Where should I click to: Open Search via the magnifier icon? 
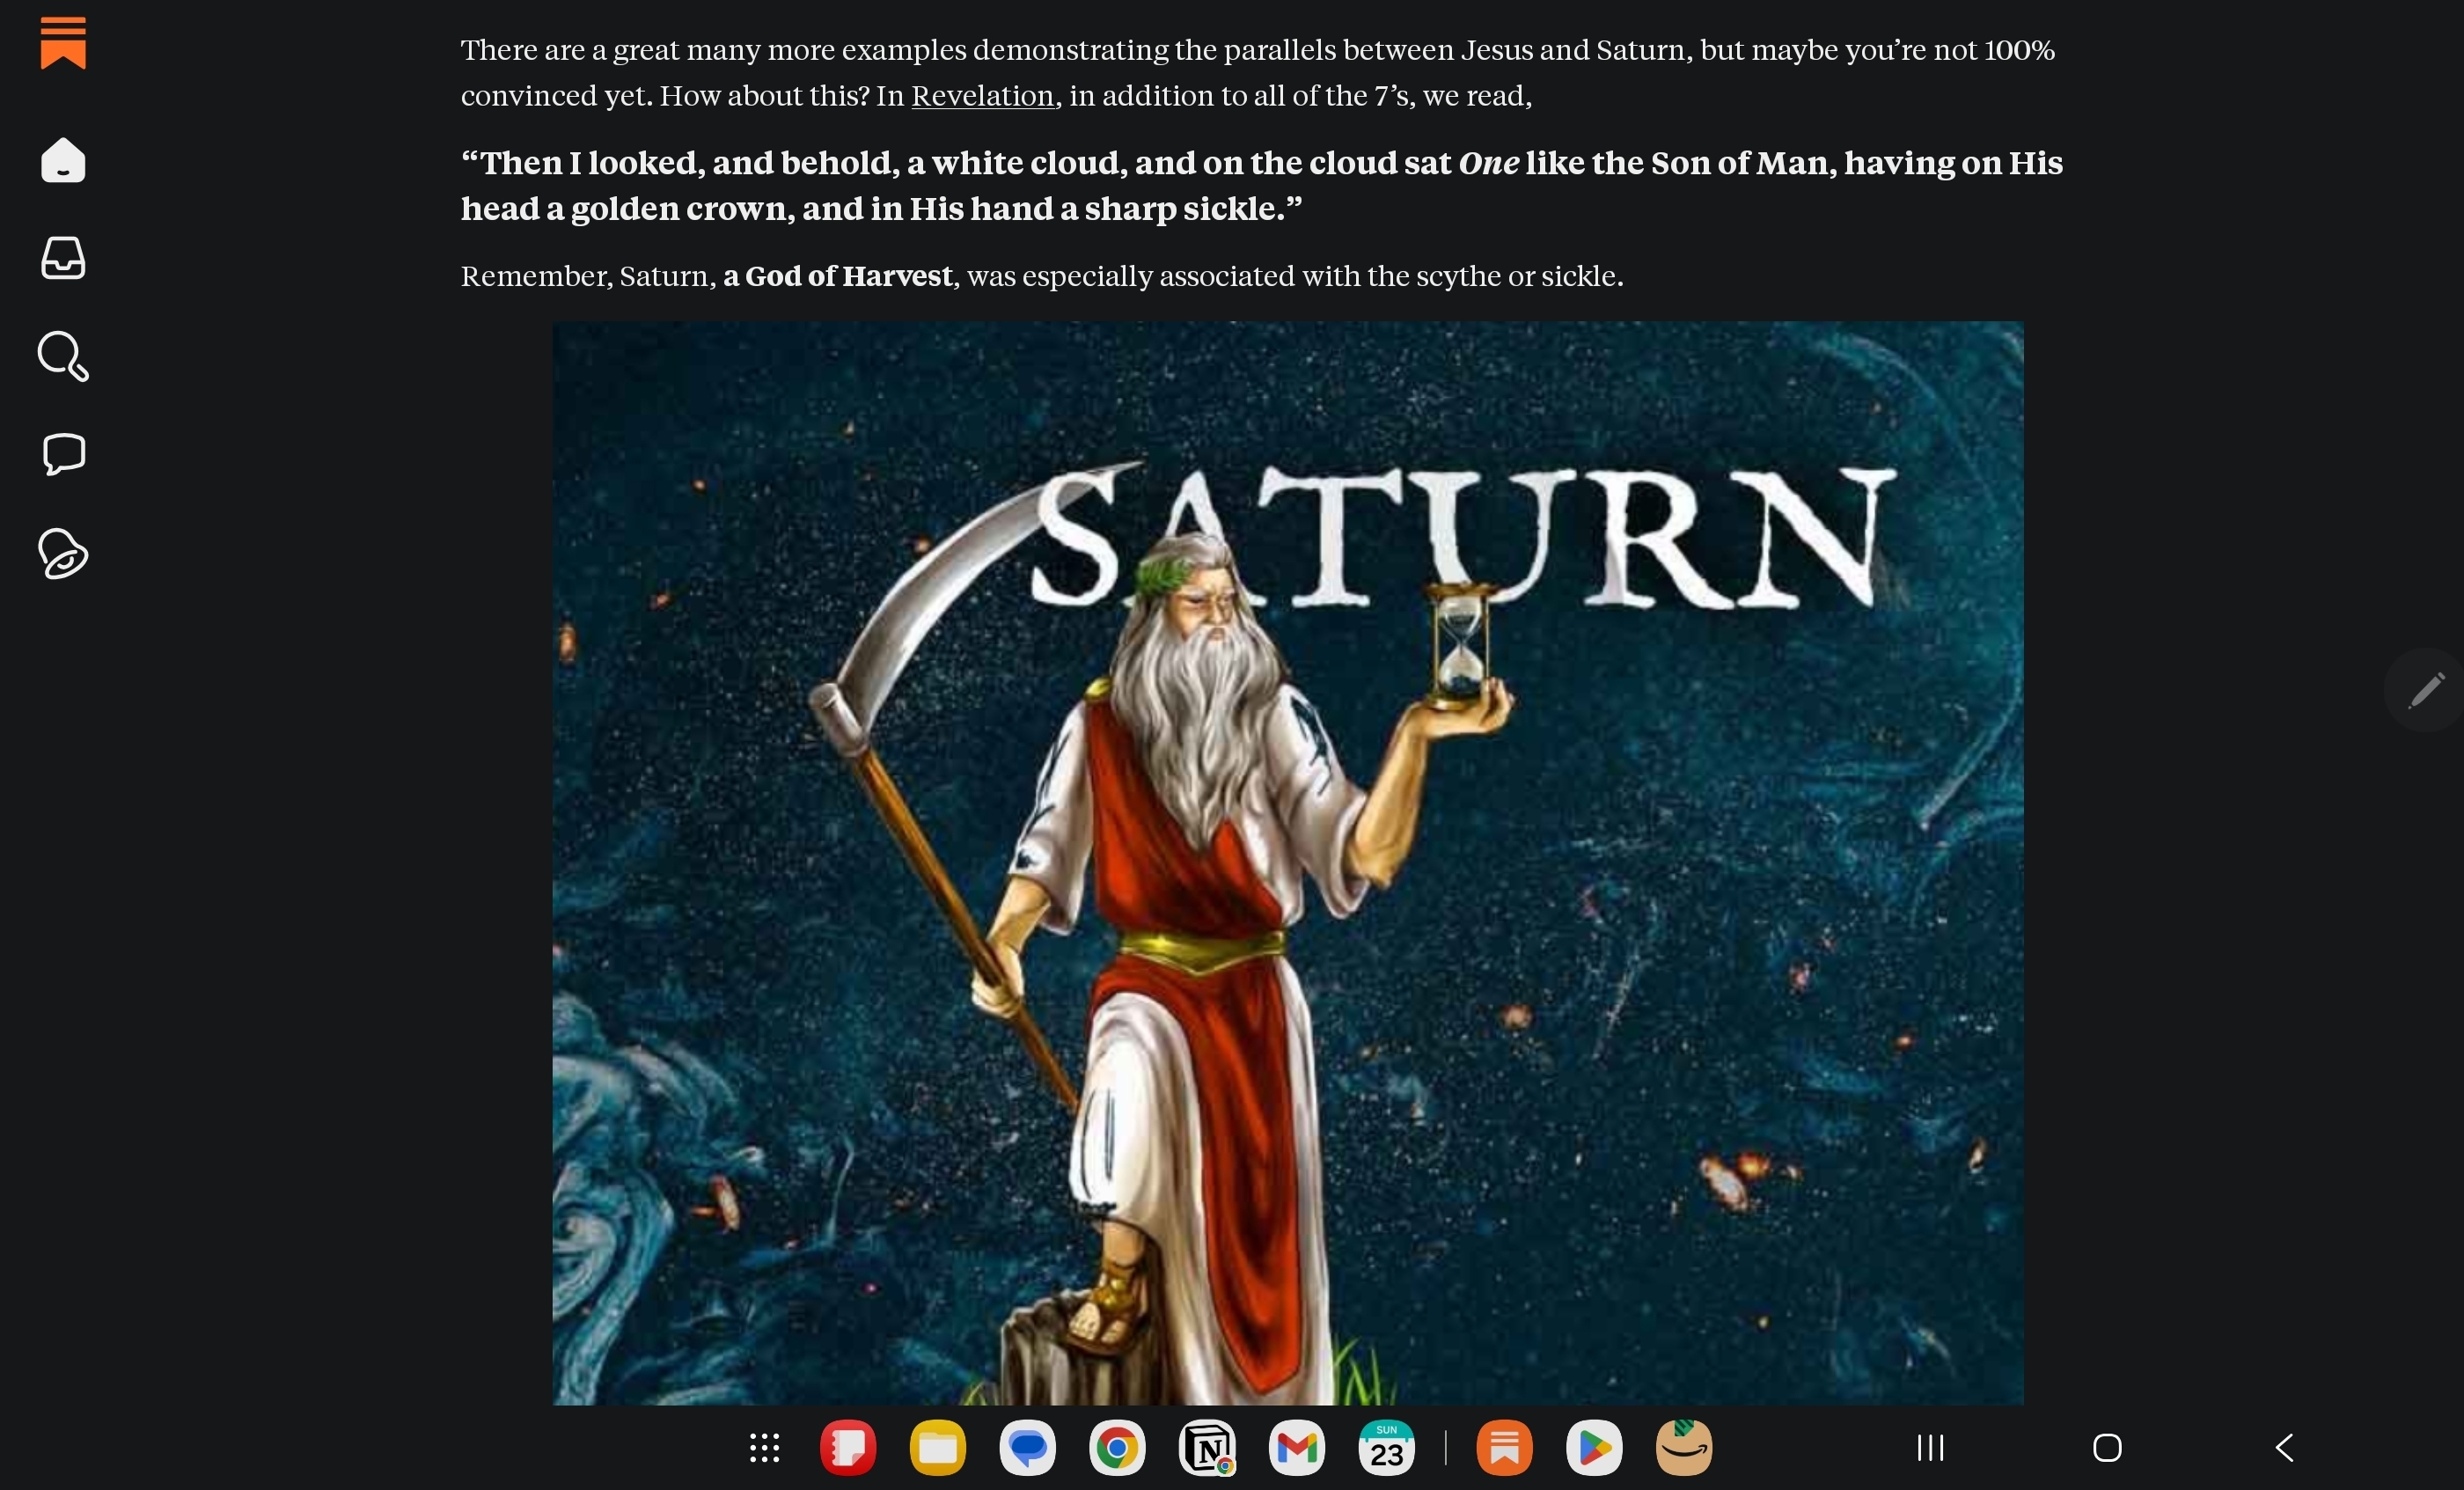[63, 356]
